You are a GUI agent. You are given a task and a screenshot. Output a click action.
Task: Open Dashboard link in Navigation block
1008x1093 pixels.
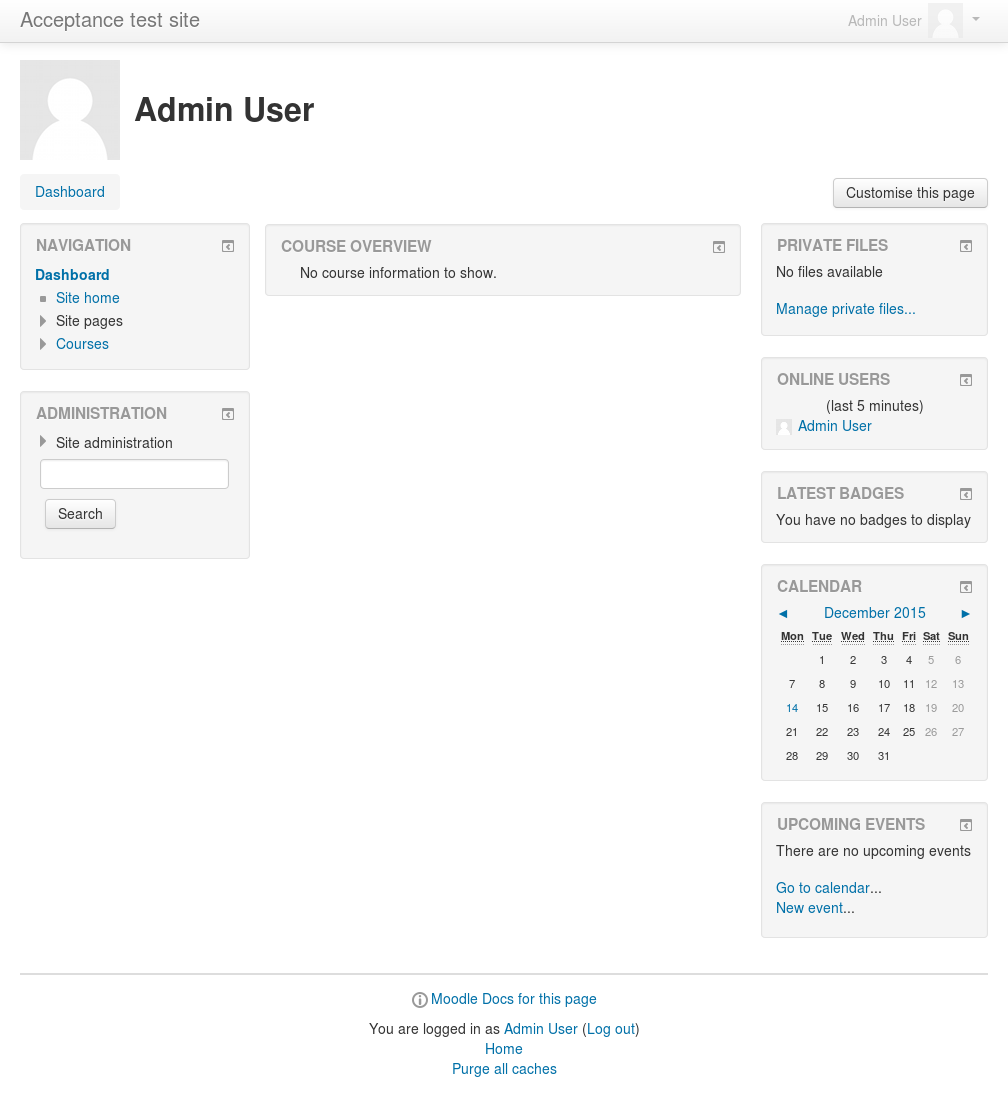[x=72, y=275]
